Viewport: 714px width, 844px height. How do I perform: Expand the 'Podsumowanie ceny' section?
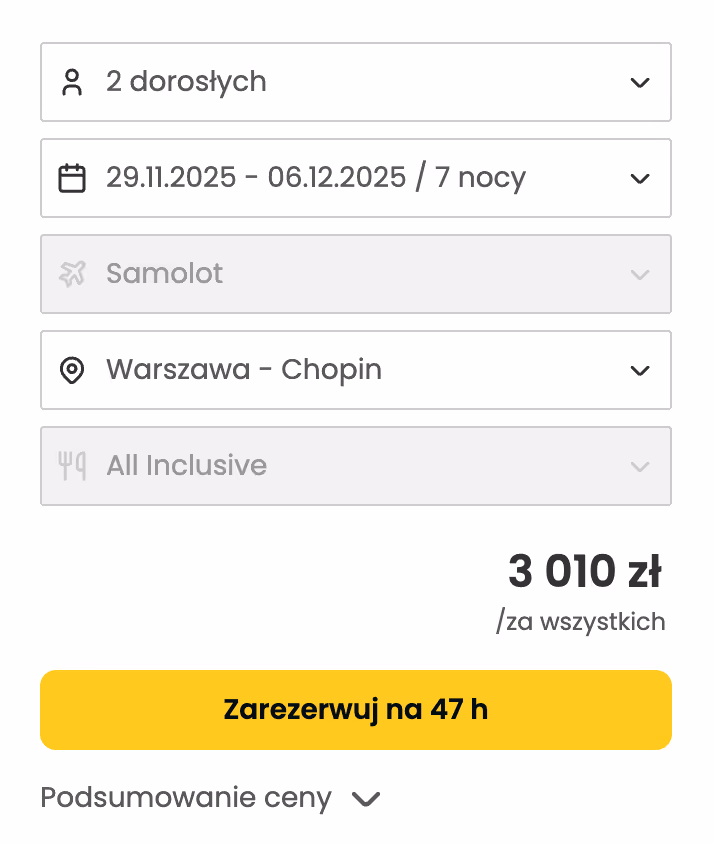[x=184, y=798]
